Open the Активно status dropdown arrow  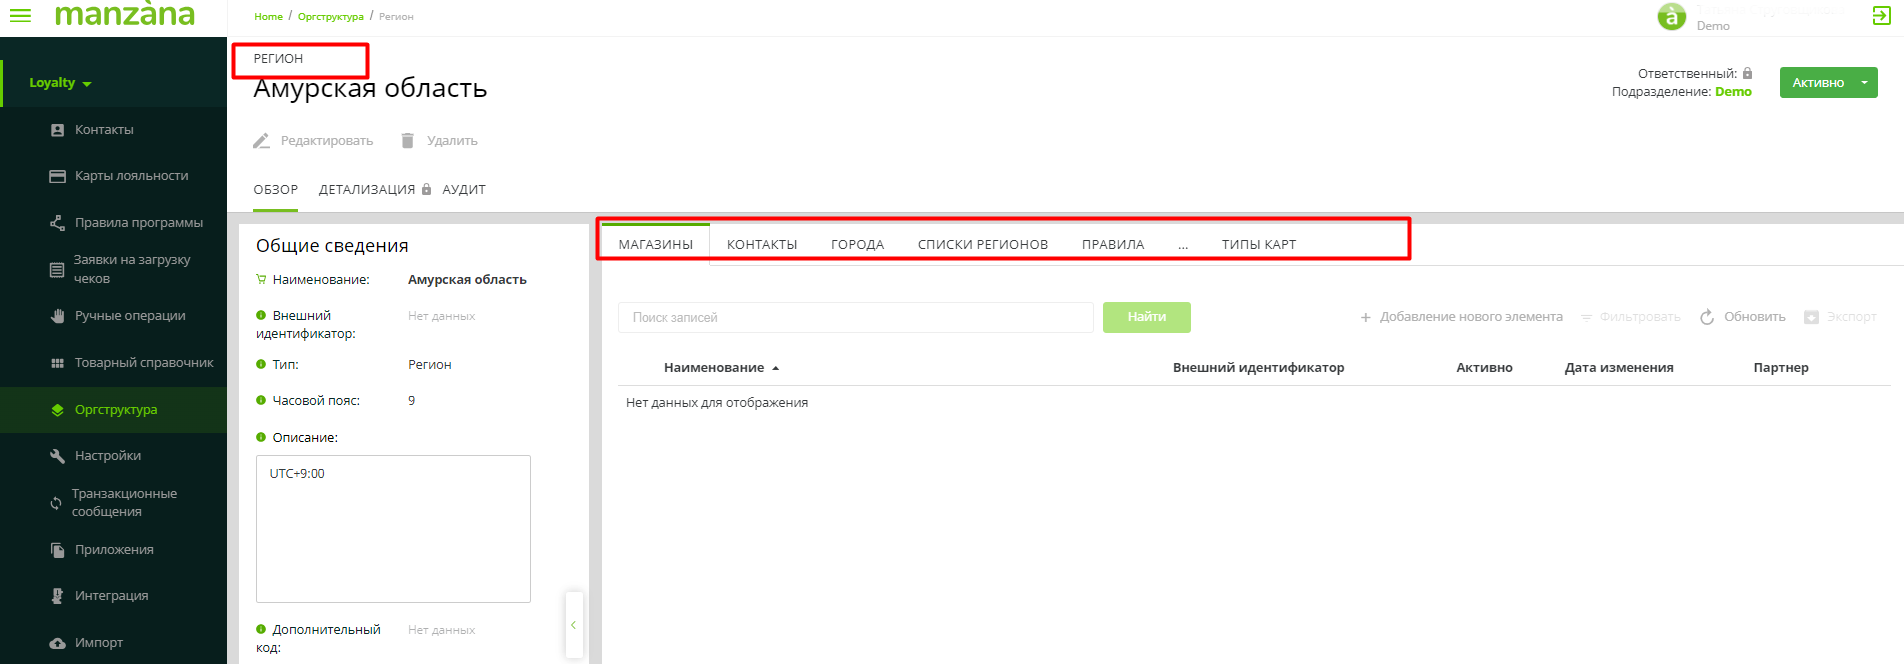click(1864, 82)
